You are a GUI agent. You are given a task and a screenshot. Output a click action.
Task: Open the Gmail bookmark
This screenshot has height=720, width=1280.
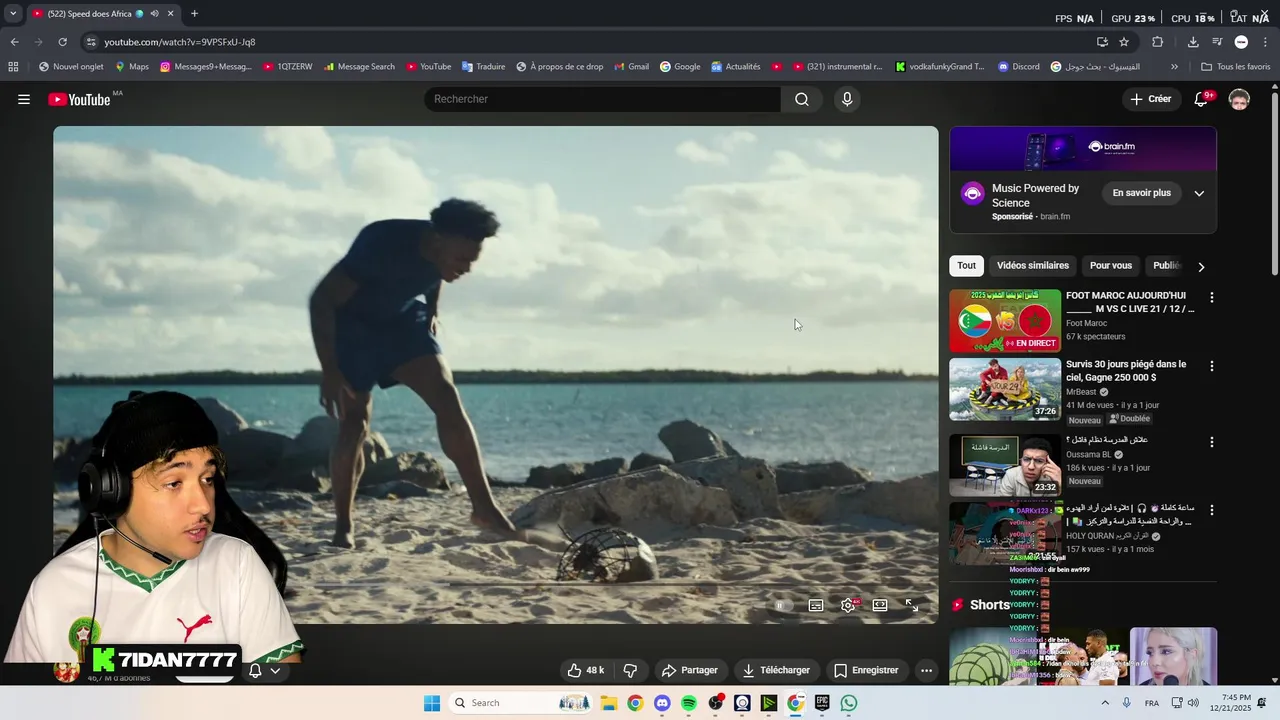630,67
